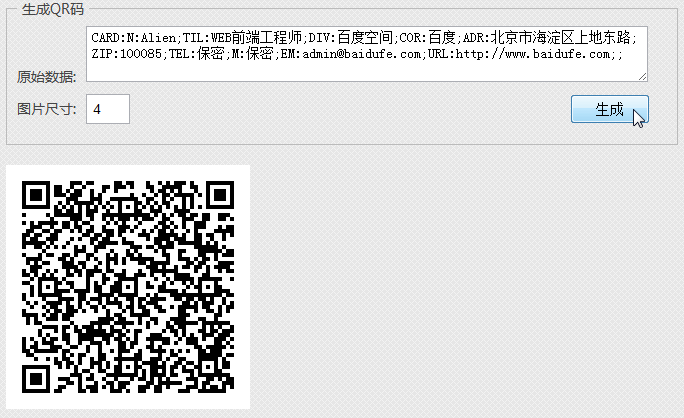
Task: Click into the 图片尺寸 size field
Action: tap(108, 109)
